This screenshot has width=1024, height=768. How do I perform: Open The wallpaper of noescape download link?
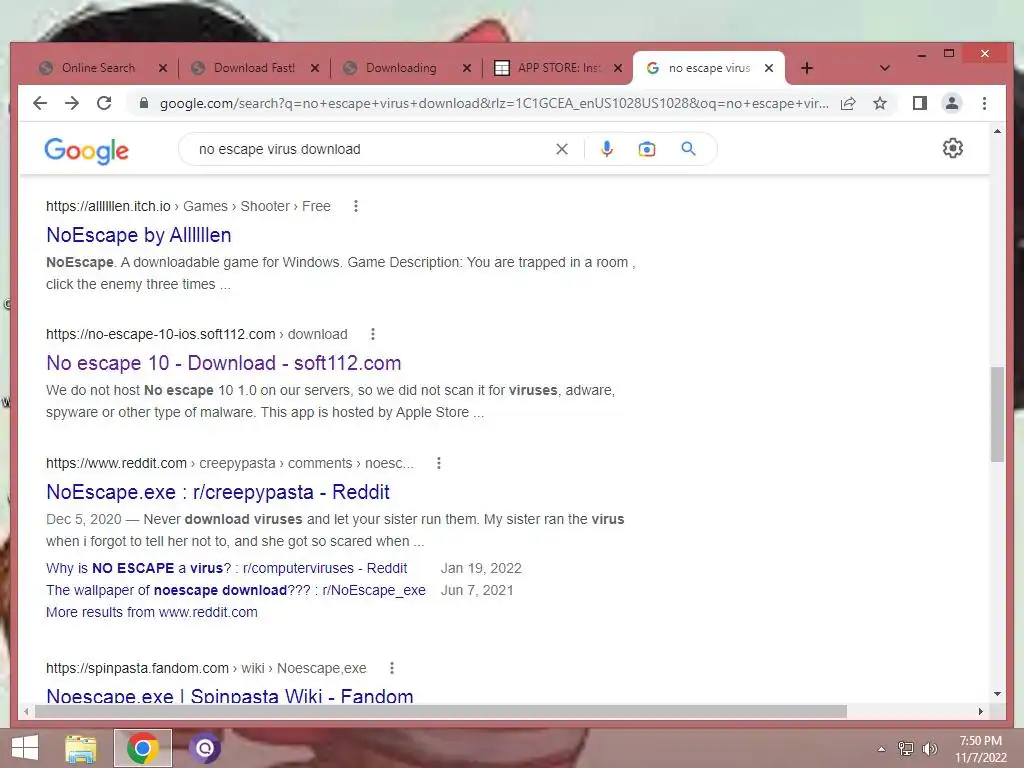coord(236,590)
